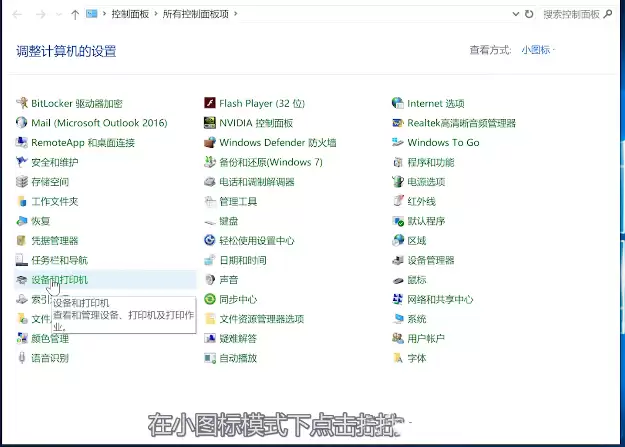
Task: Click the 设备和打印机 printer icon
Action: coord(22,280)
